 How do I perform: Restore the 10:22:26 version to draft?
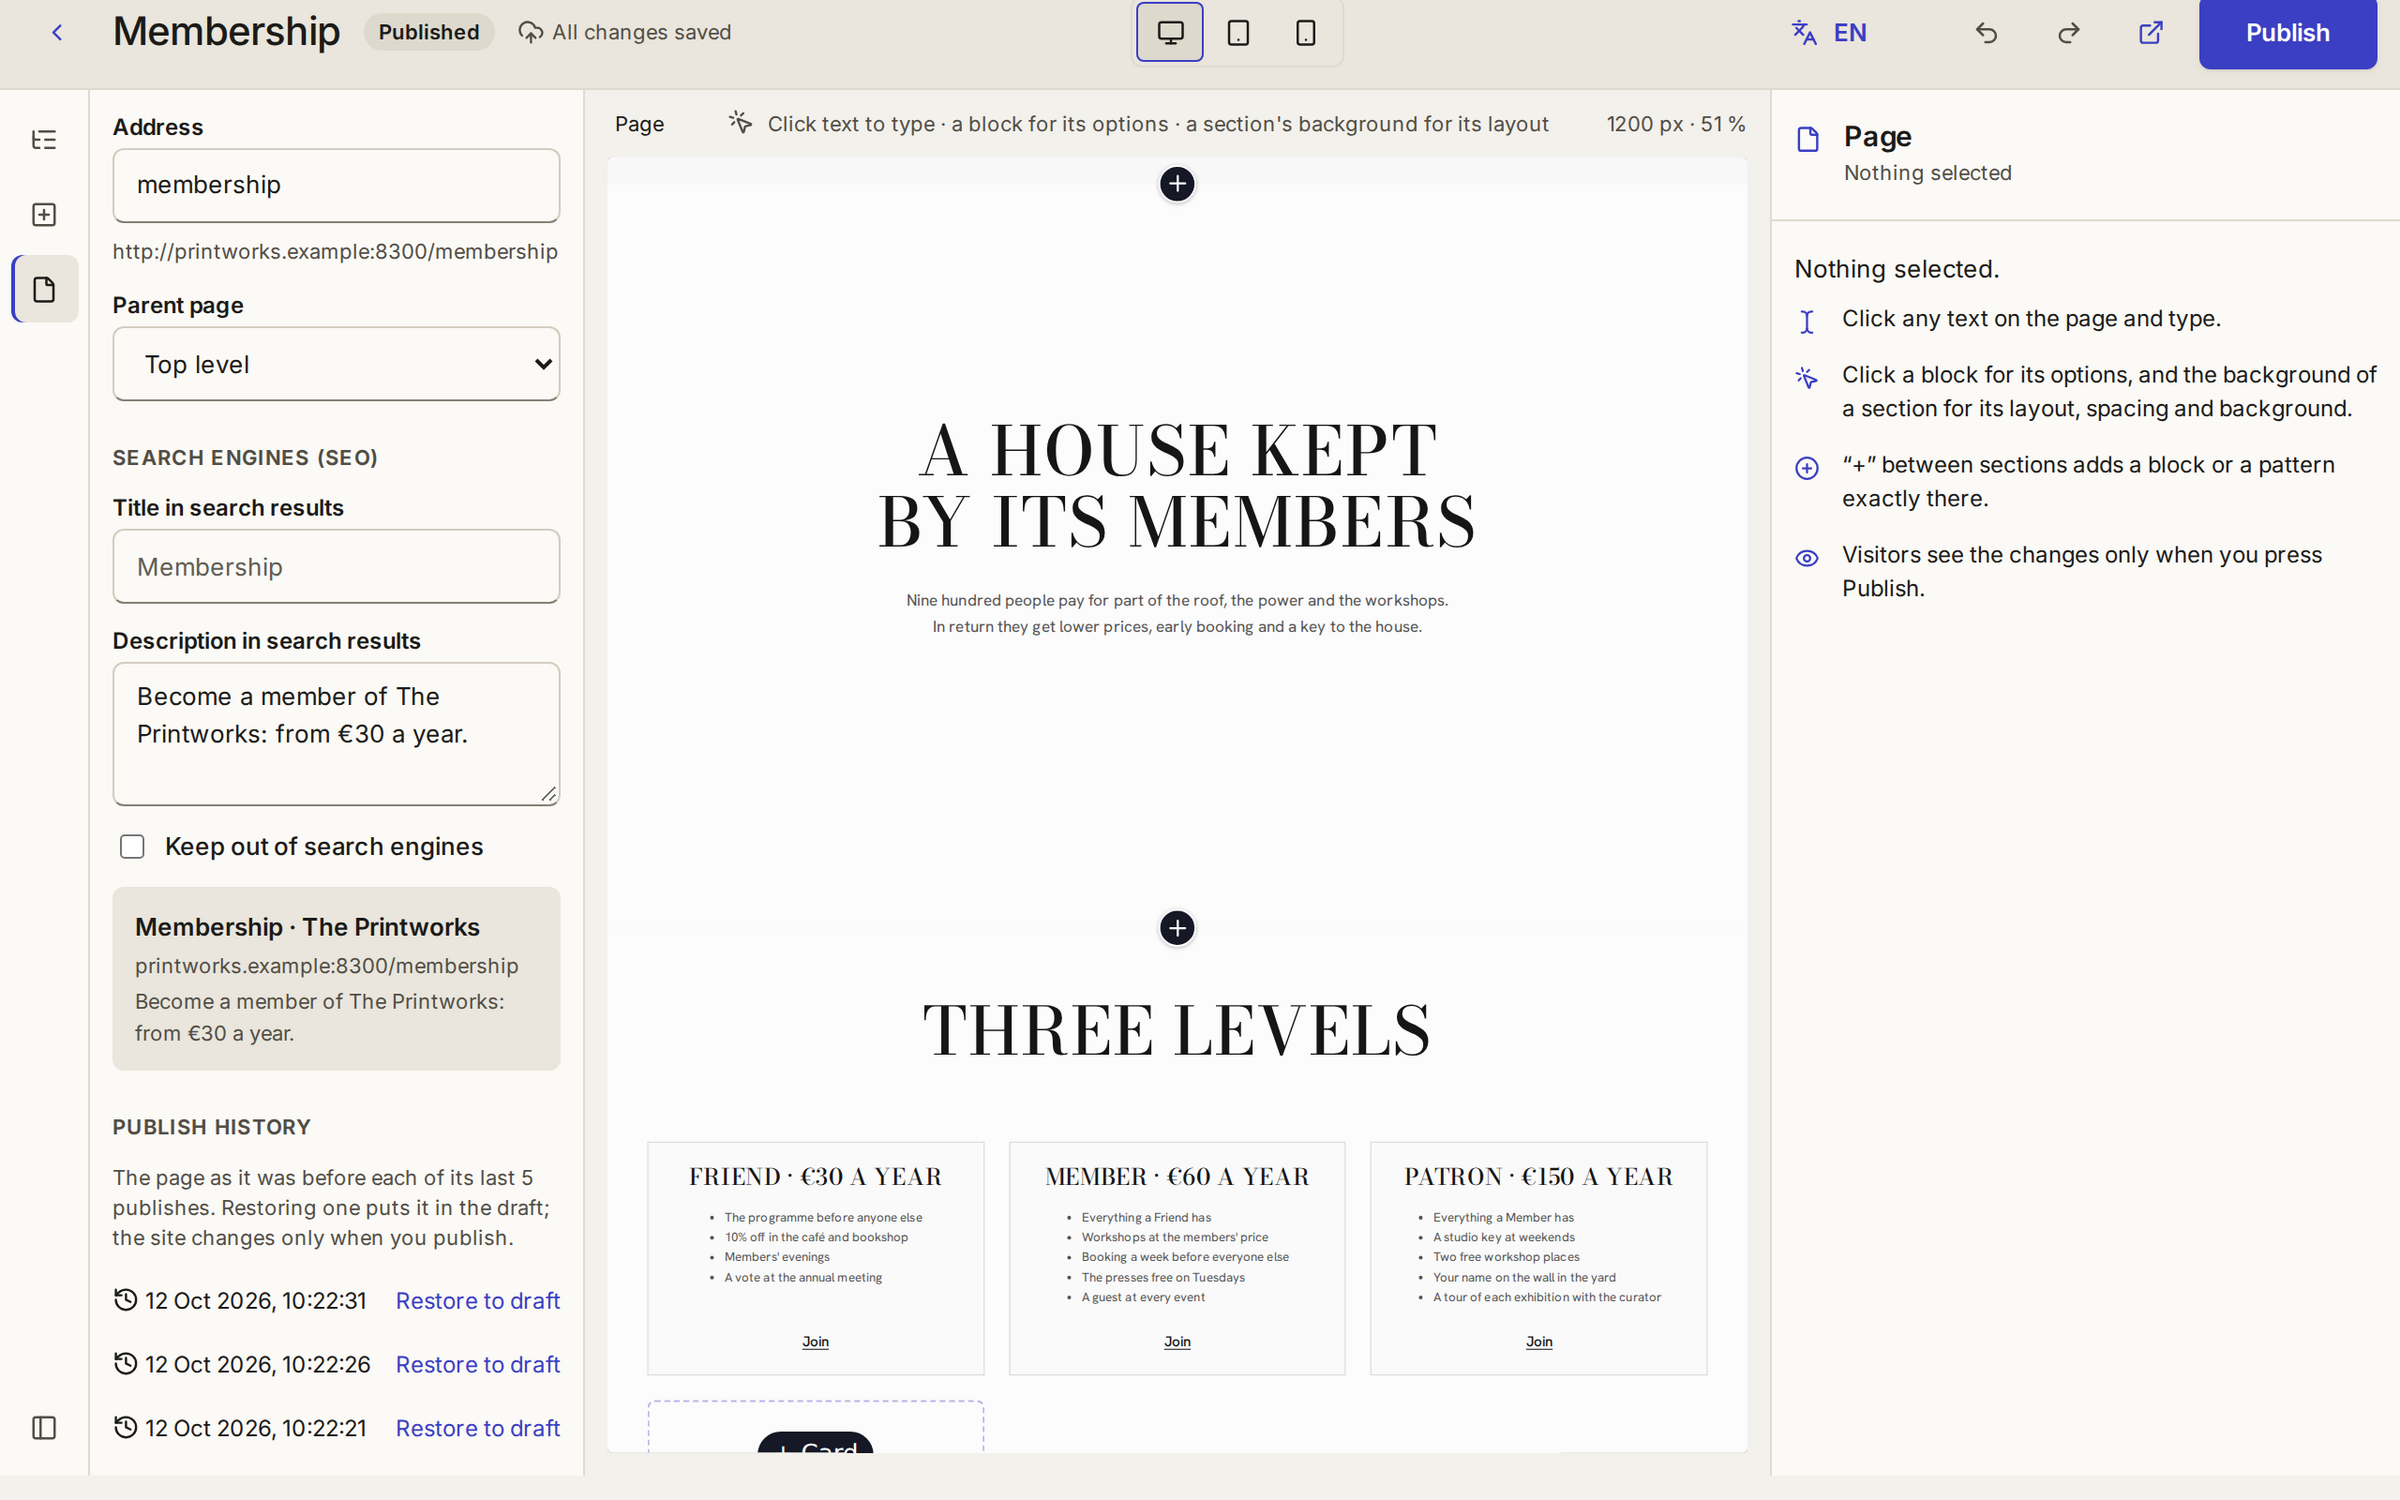[x=478, y=1365]
